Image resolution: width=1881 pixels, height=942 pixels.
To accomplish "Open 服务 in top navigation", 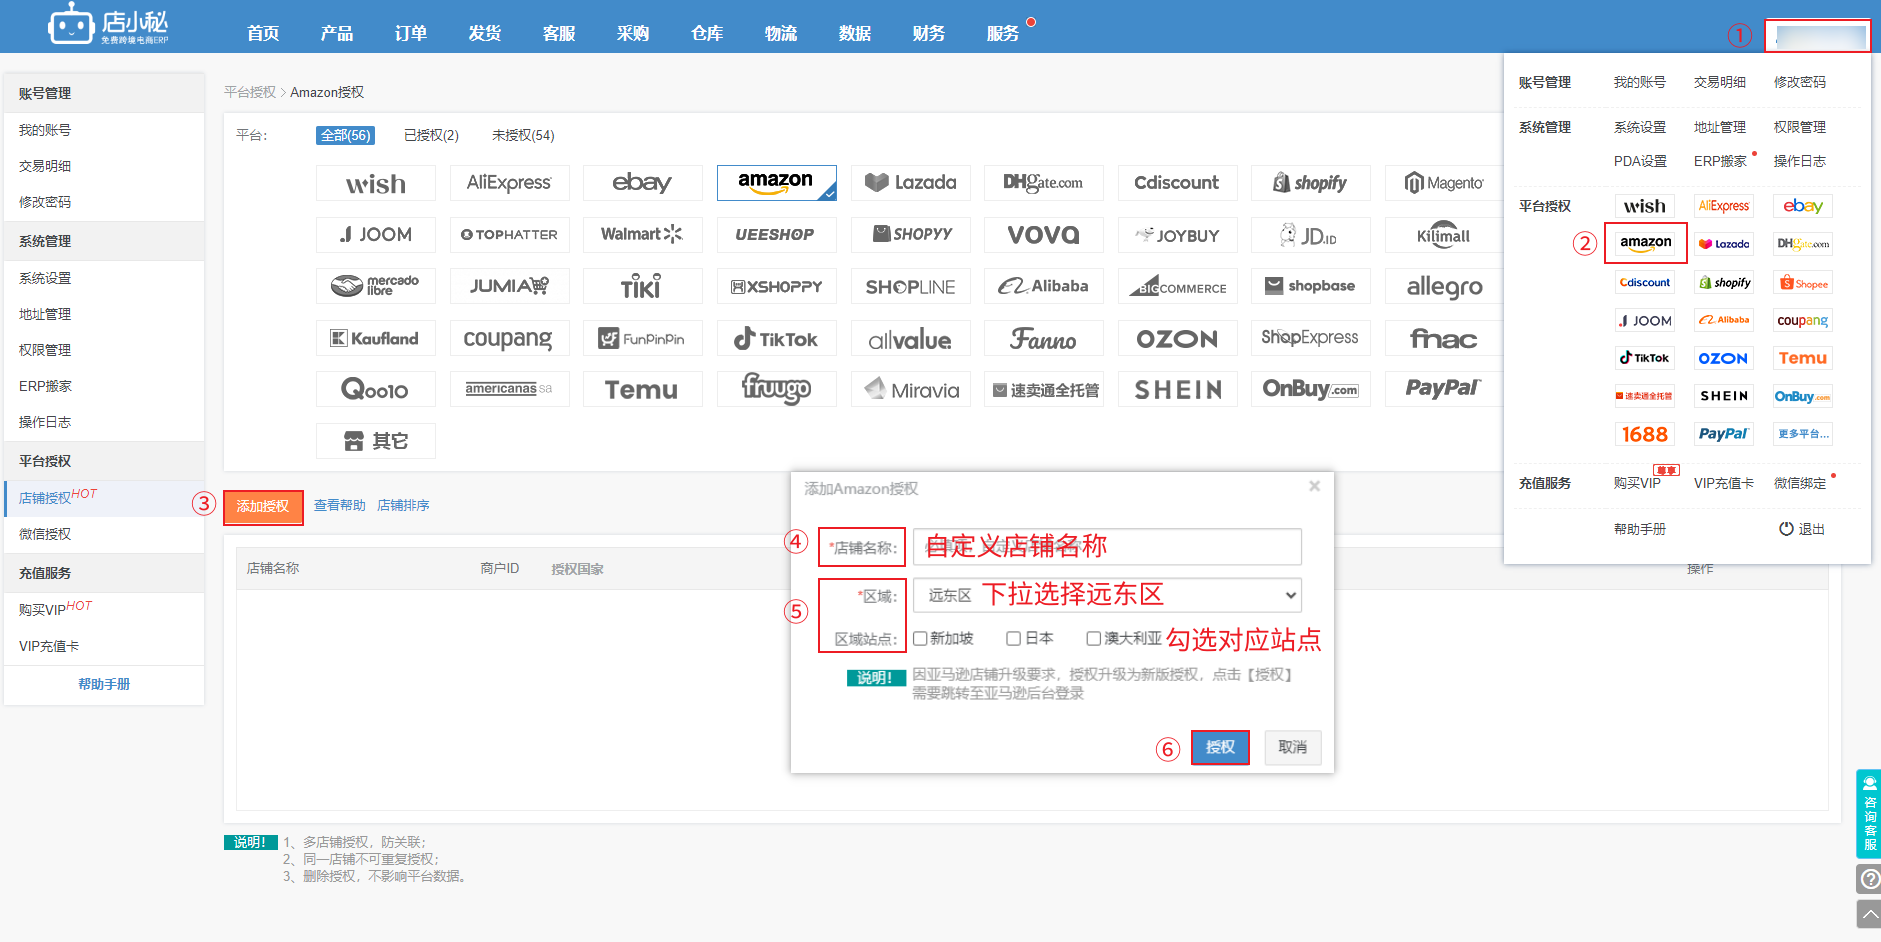I will [x=1003, y=33].
